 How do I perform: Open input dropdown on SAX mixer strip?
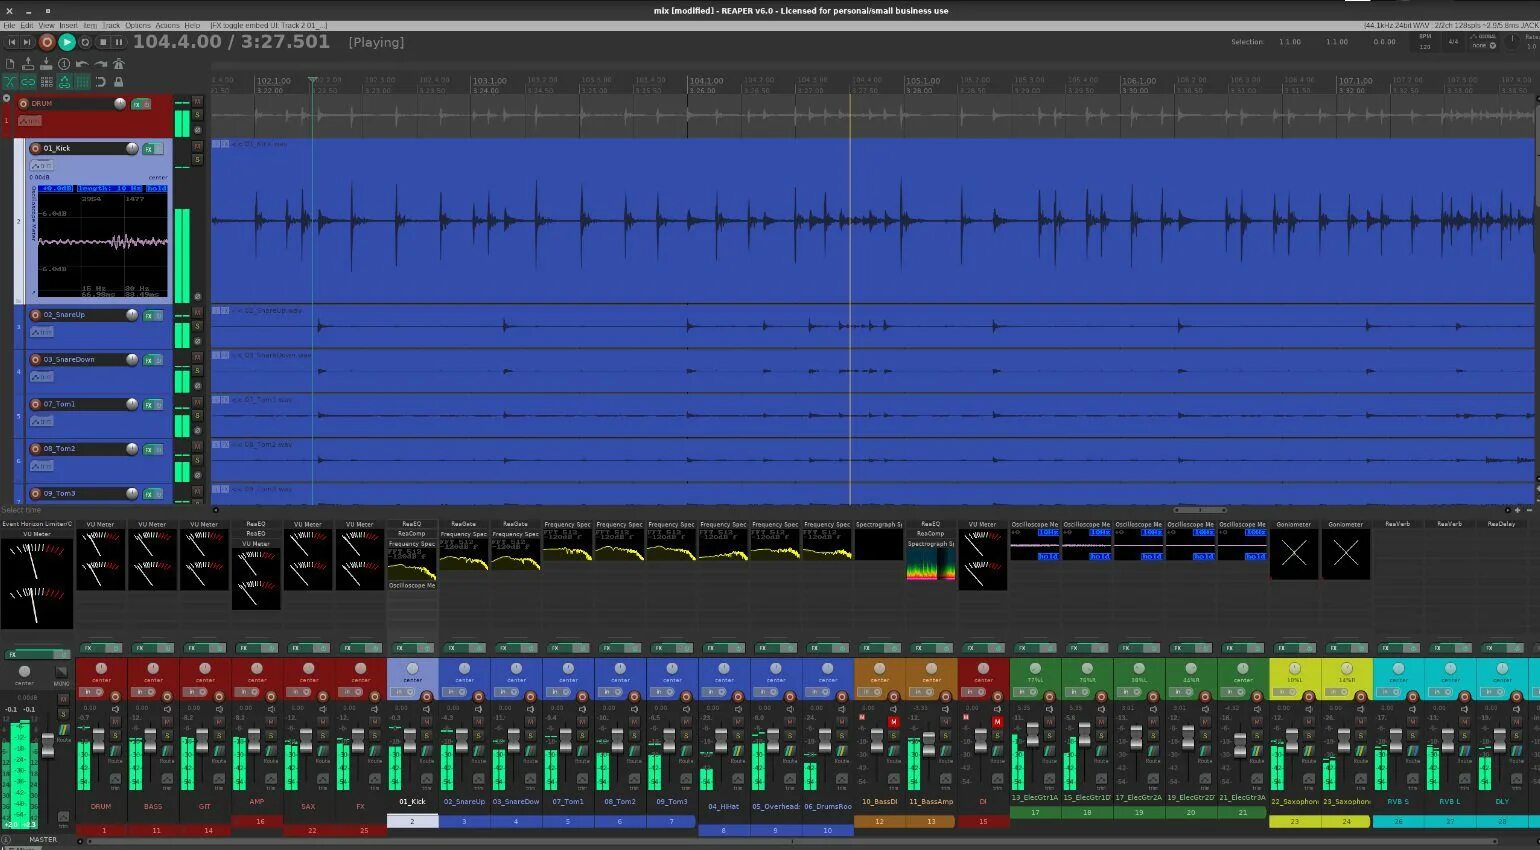click(x=299, y=692)
